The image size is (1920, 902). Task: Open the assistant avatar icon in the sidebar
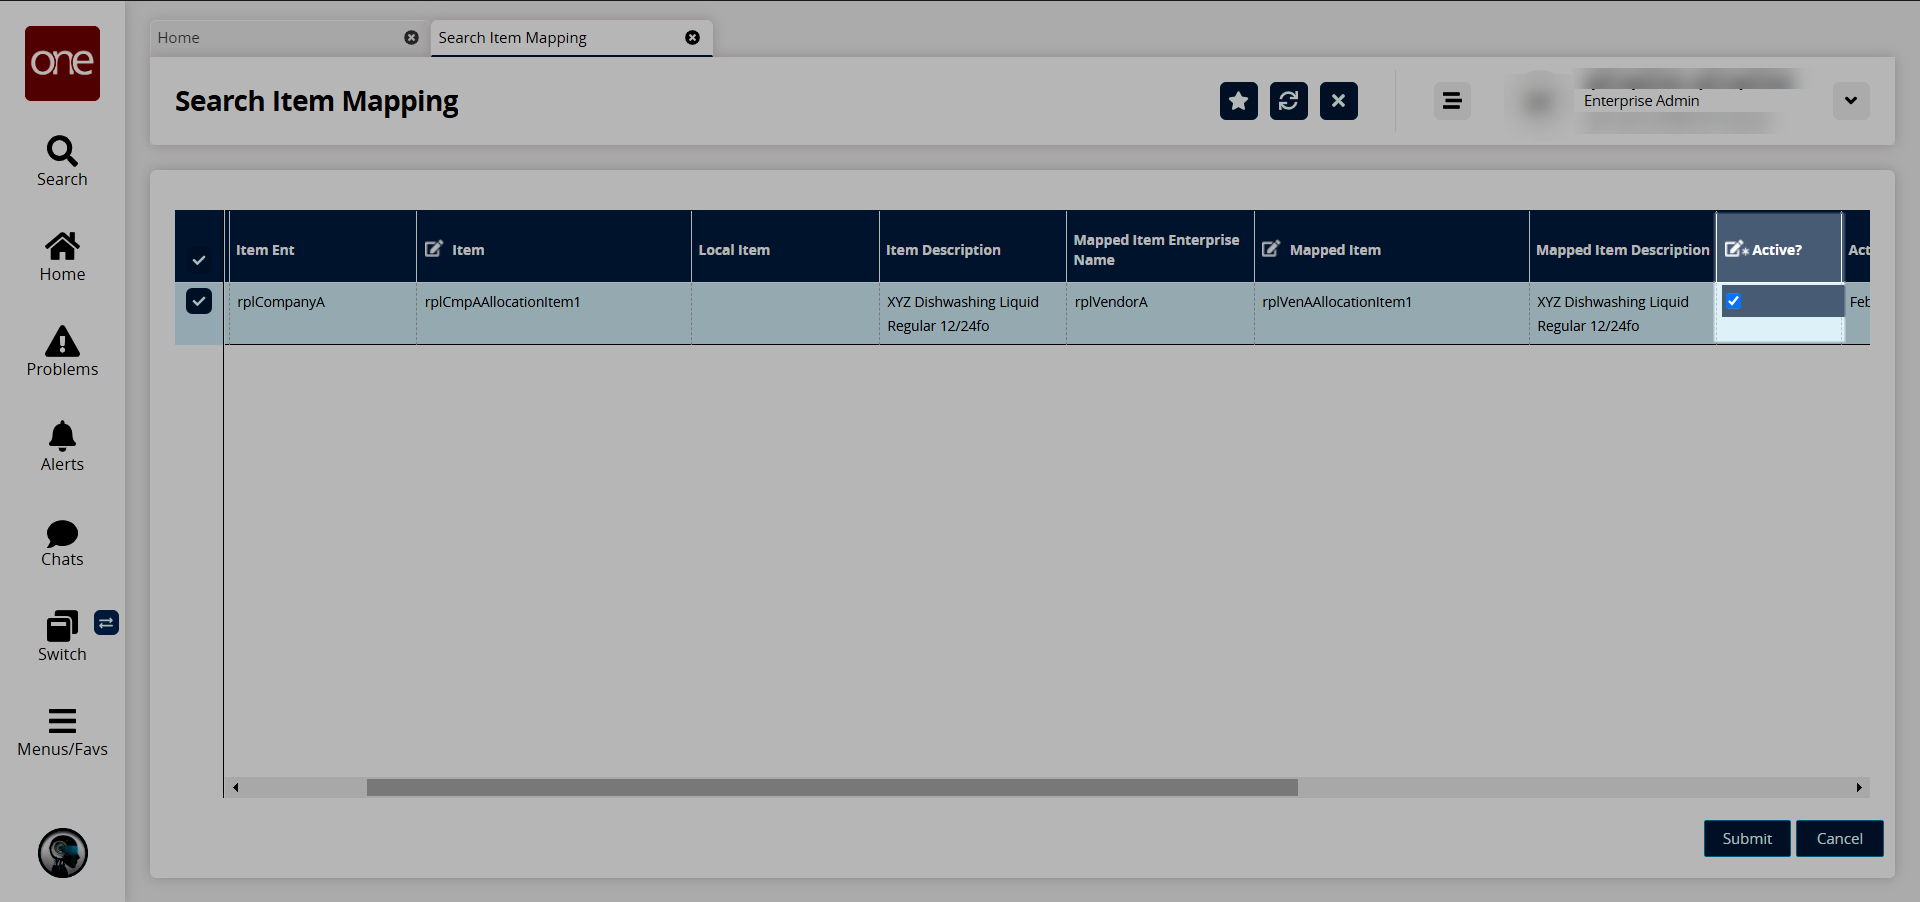63,853
